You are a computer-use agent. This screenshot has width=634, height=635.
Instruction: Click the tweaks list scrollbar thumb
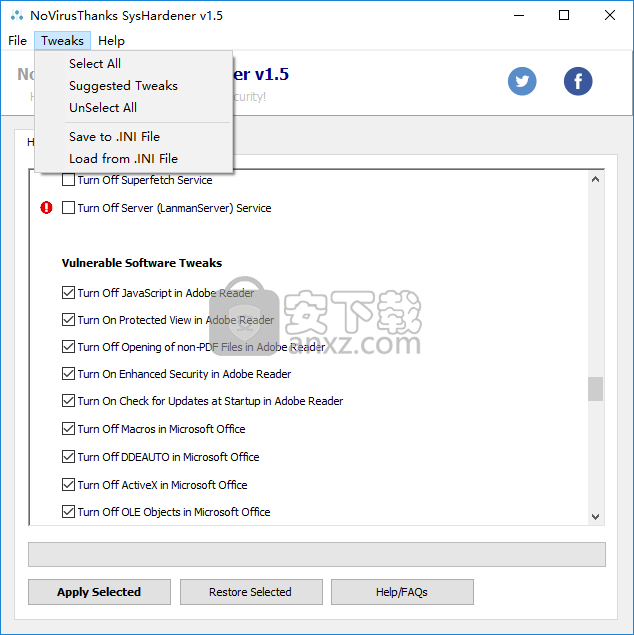595,389
